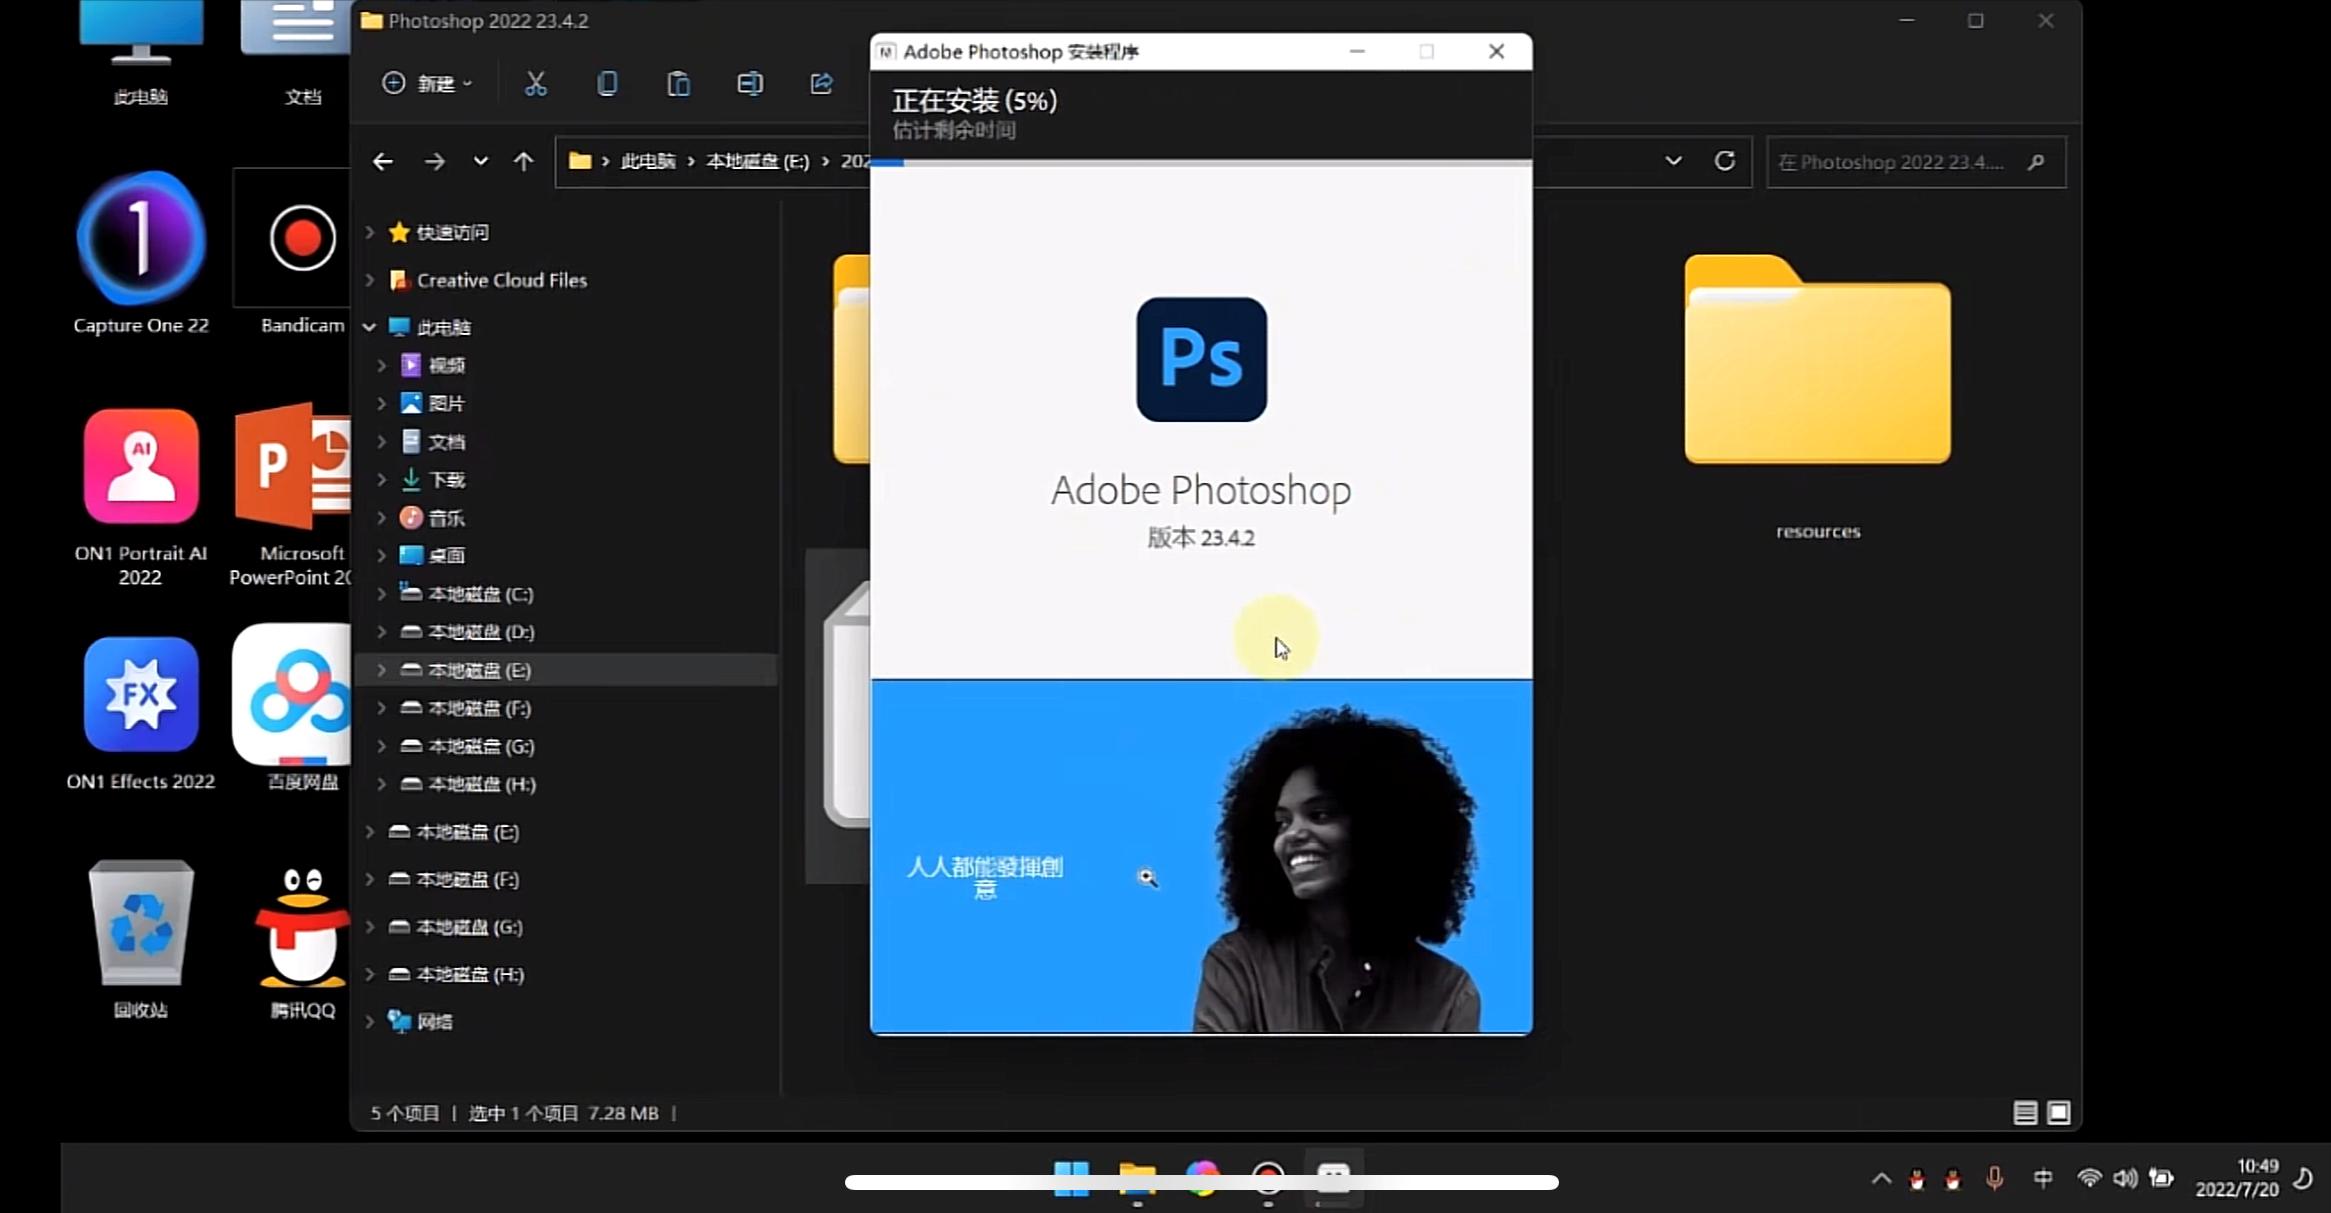Screen dimensions: 2331x1213
Task: Toggle Wi-Fi from the system tray
Action: (2090, 1178)
